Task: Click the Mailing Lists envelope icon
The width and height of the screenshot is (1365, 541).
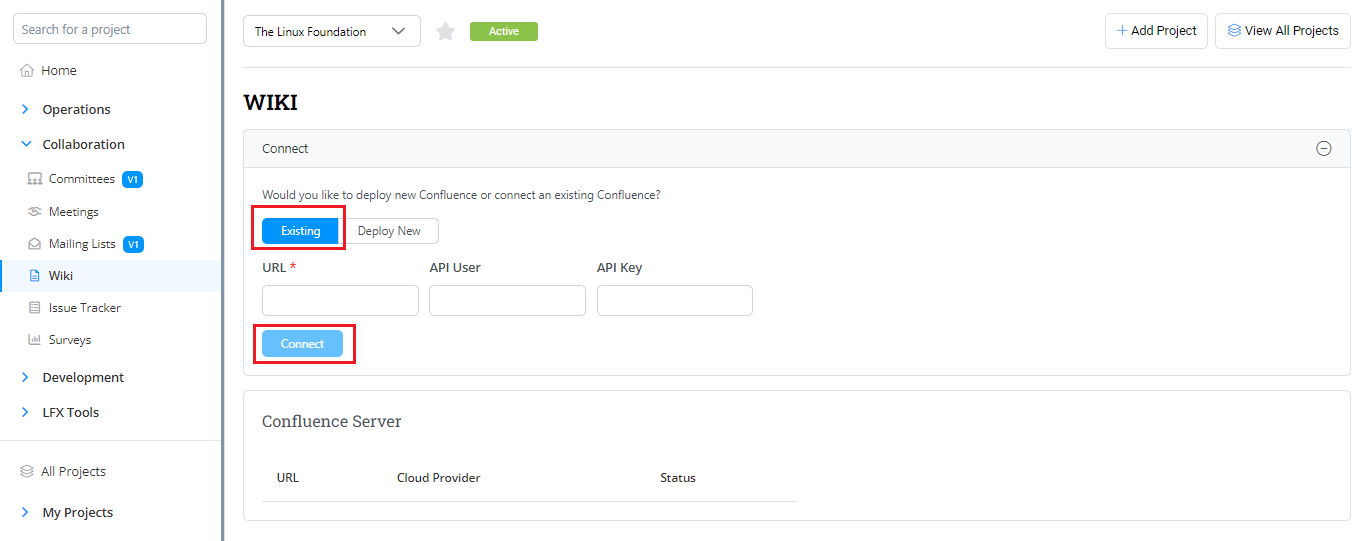Action: click(x=35, y=244)
